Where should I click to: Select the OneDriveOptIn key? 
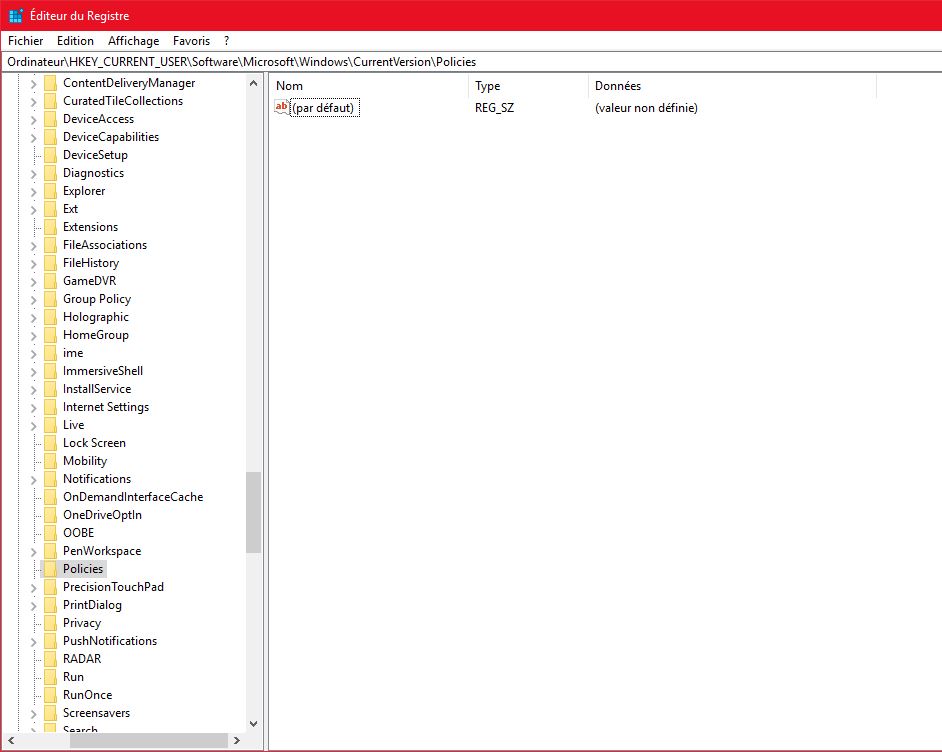(x=102, y=515)
